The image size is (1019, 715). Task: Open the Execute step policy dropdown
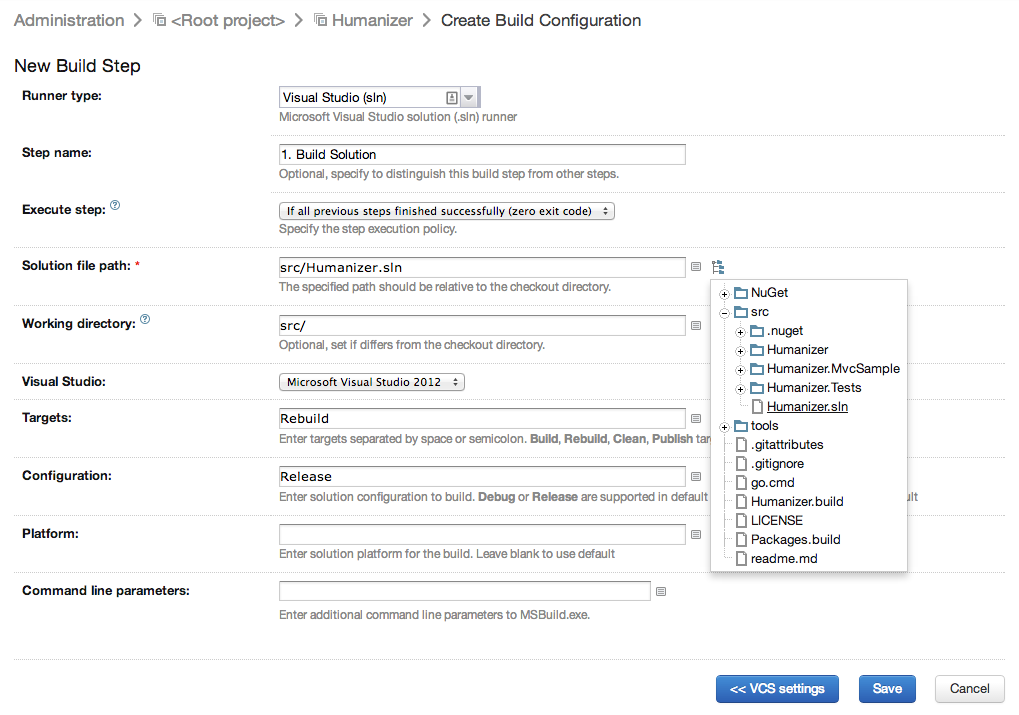446,211
